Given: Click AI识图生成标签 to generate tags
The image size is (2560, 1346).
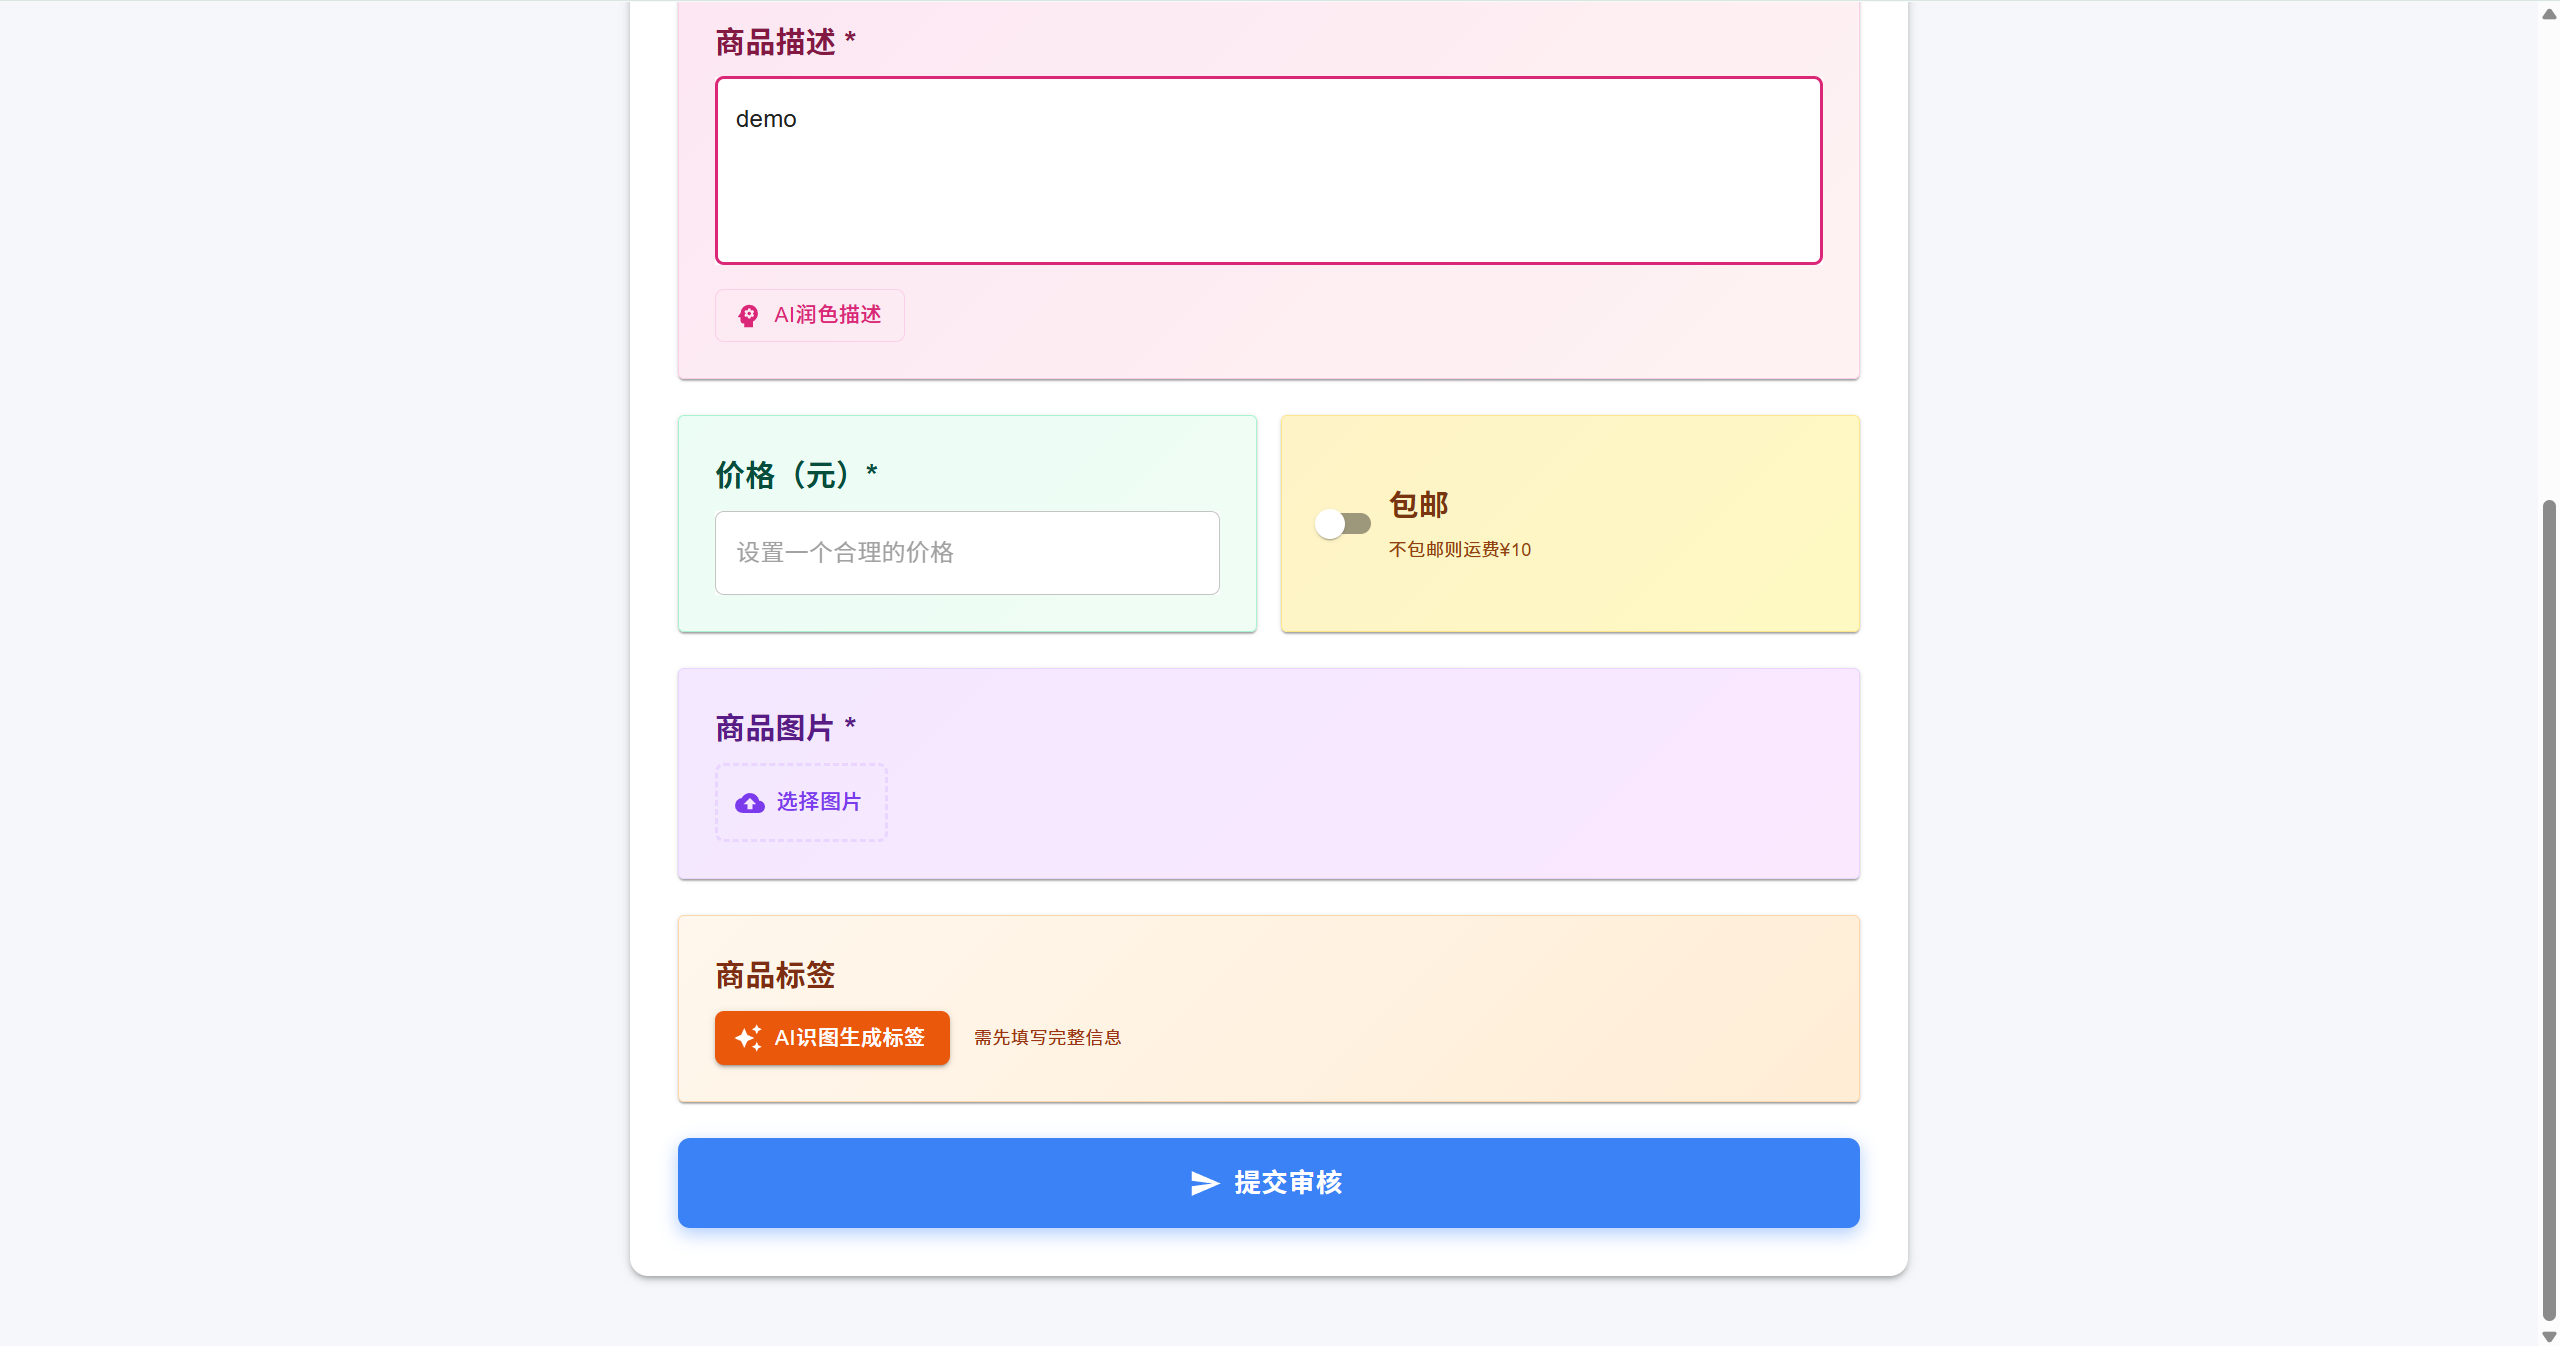Looking at the screenshot, I should click(831, 1038).
